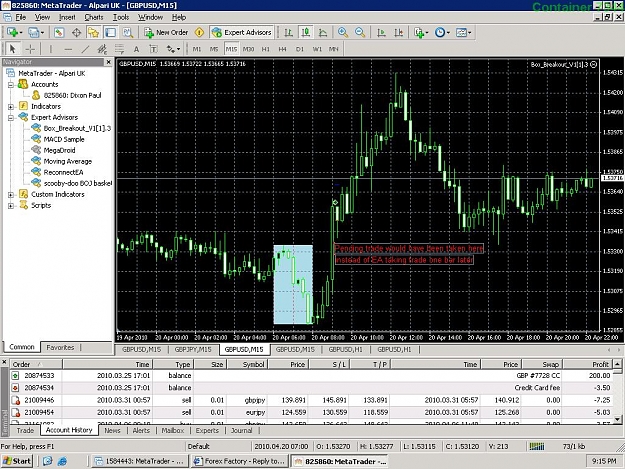Toggle the Expert Advisors button
The image size is (625, 469).
coord(242,33)
